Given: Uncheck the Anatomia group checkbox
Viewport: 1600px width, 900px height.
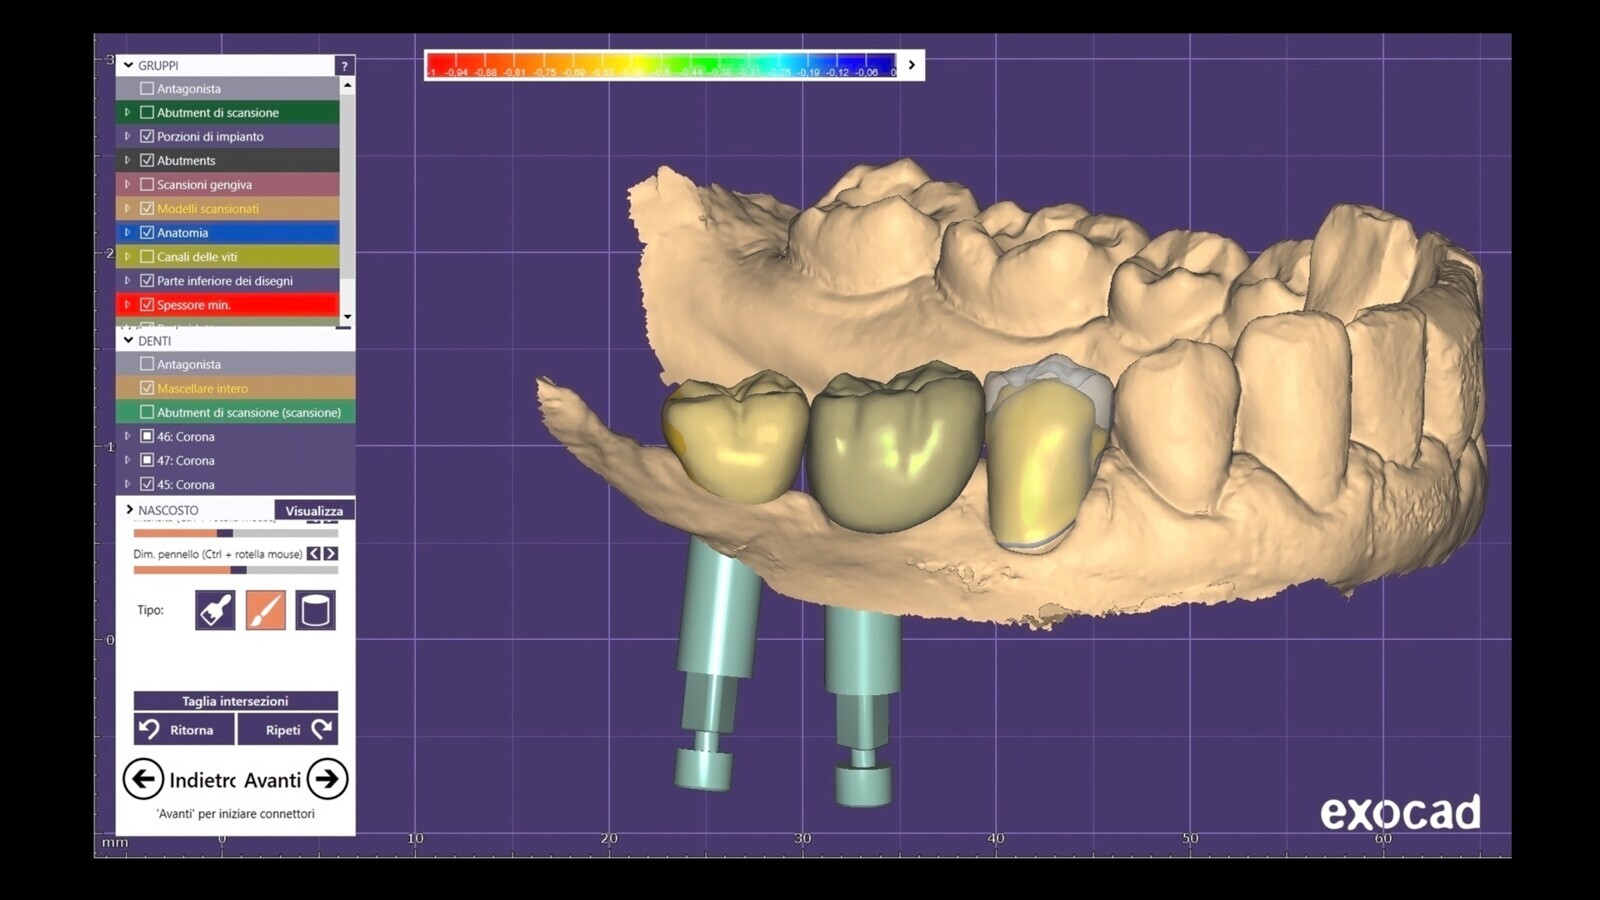Looking at the screenshot, I should (147, 233).
